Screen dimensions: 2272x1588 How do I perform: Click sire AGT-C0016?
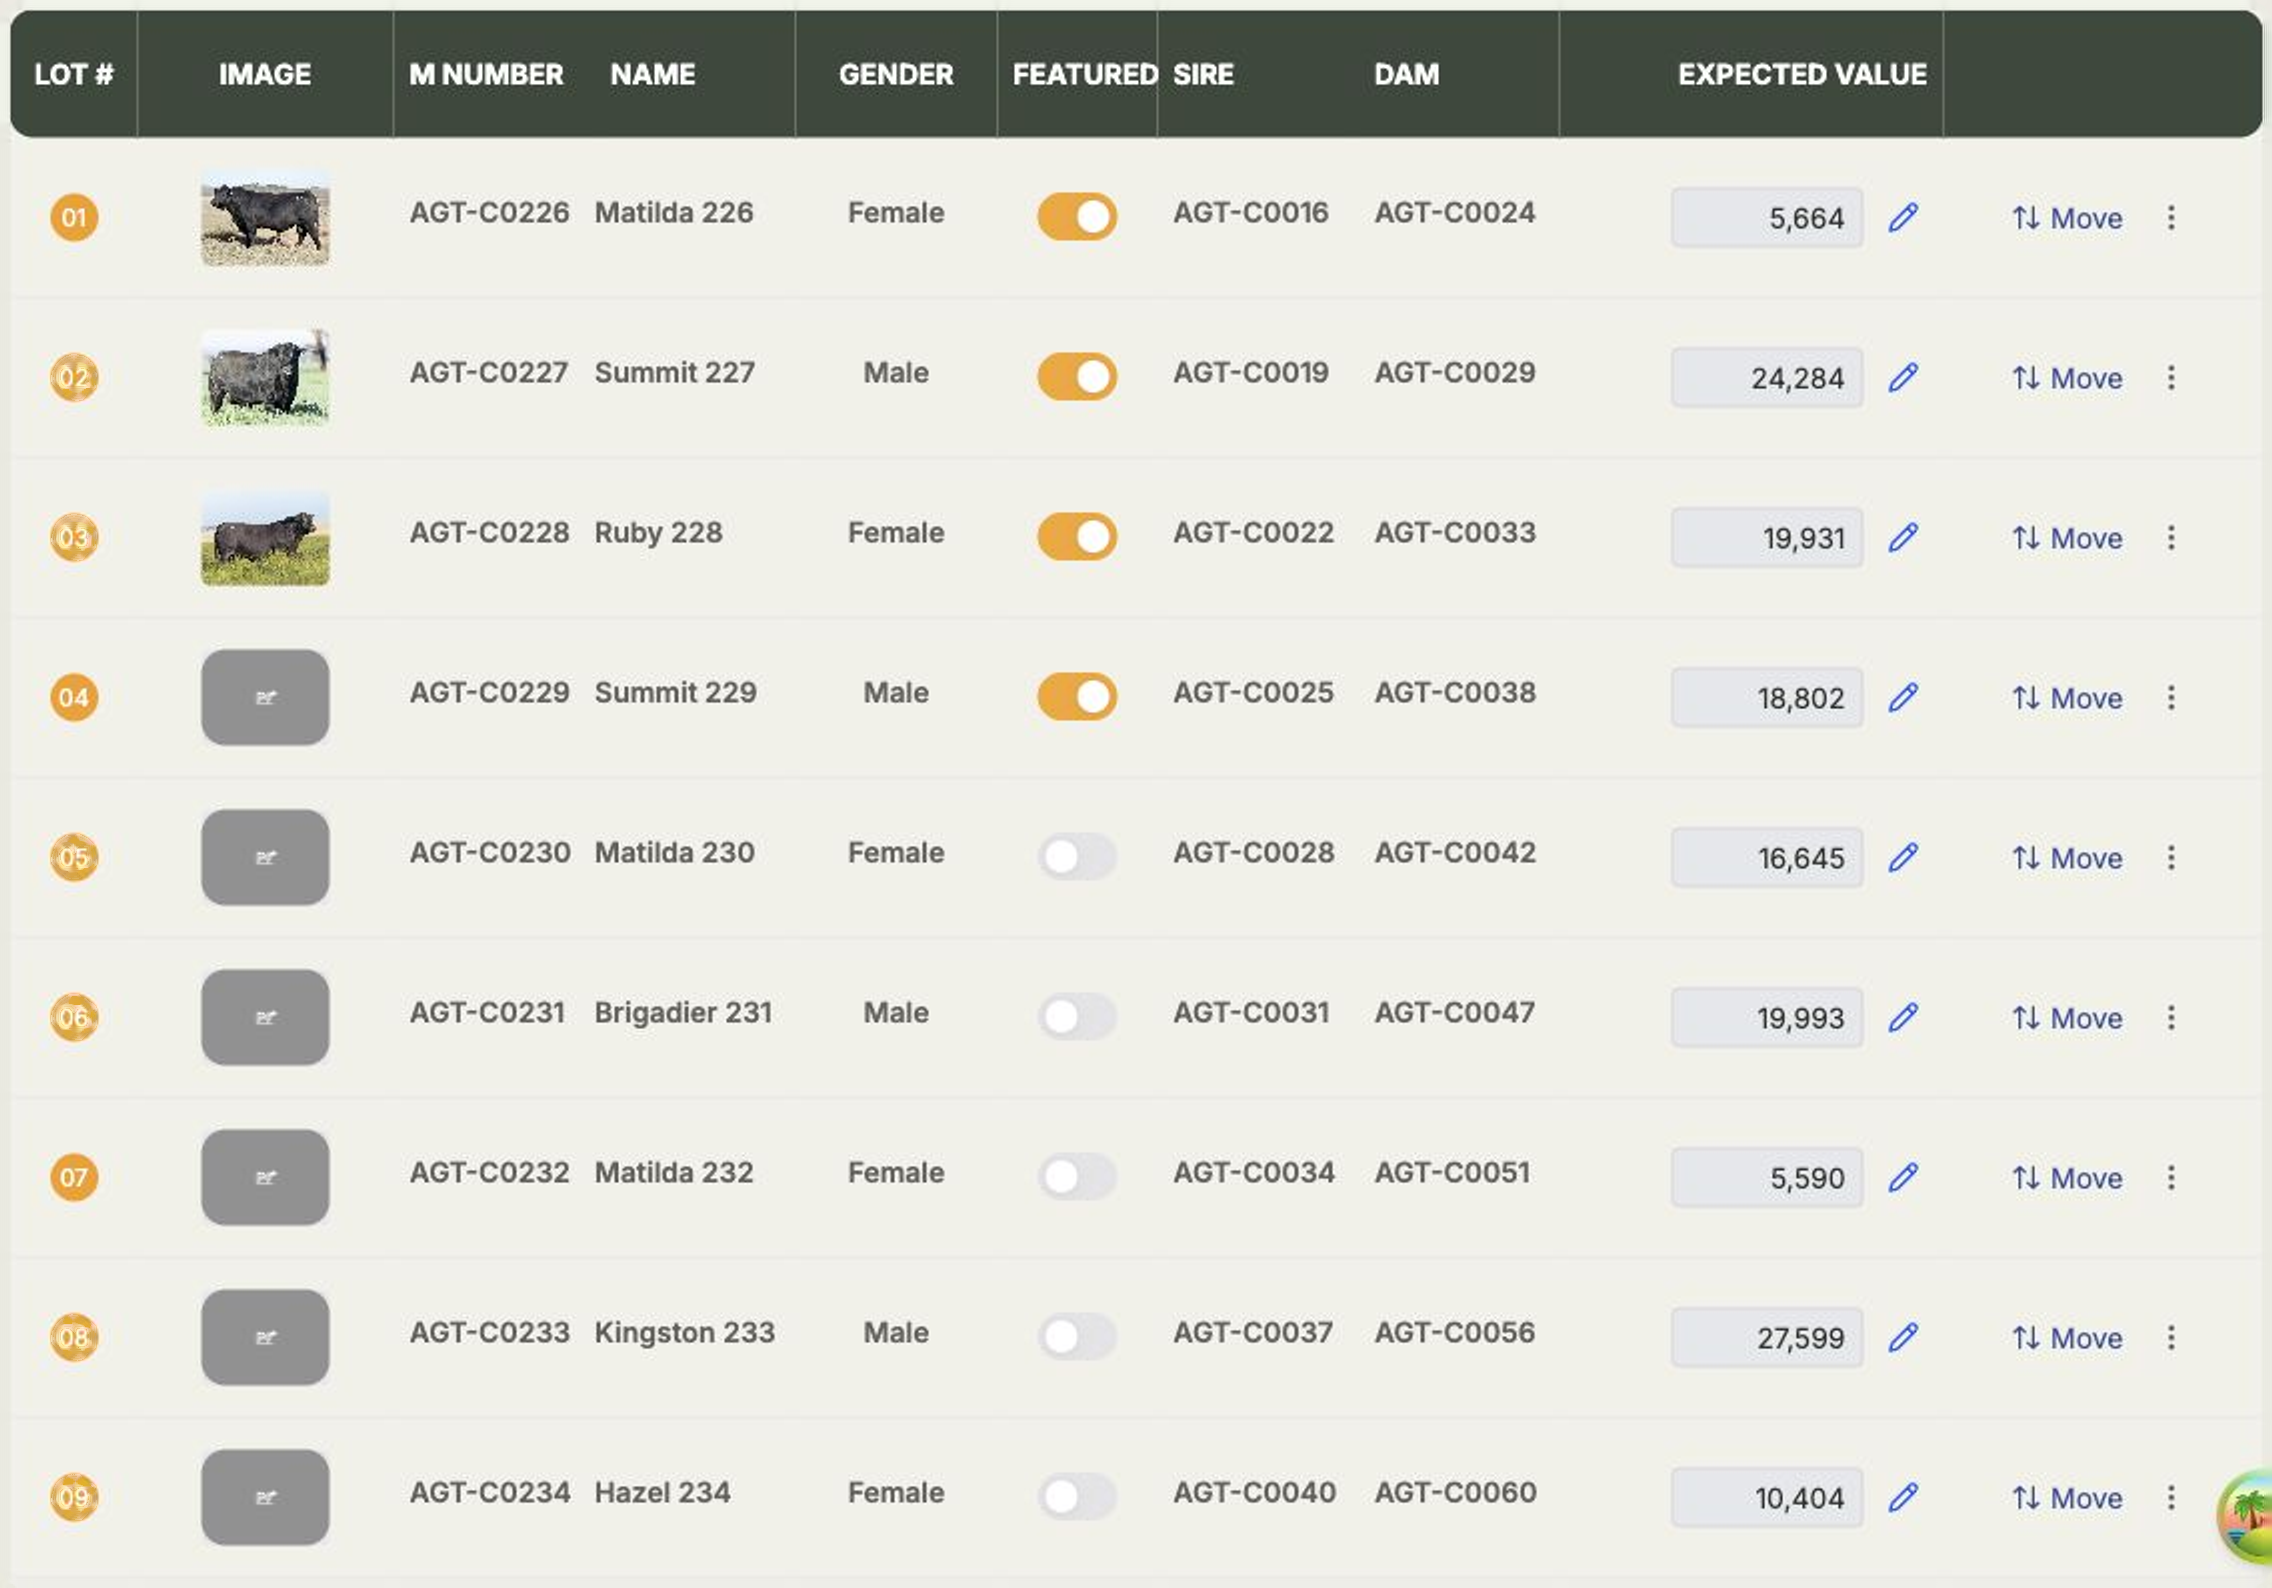1251,212
